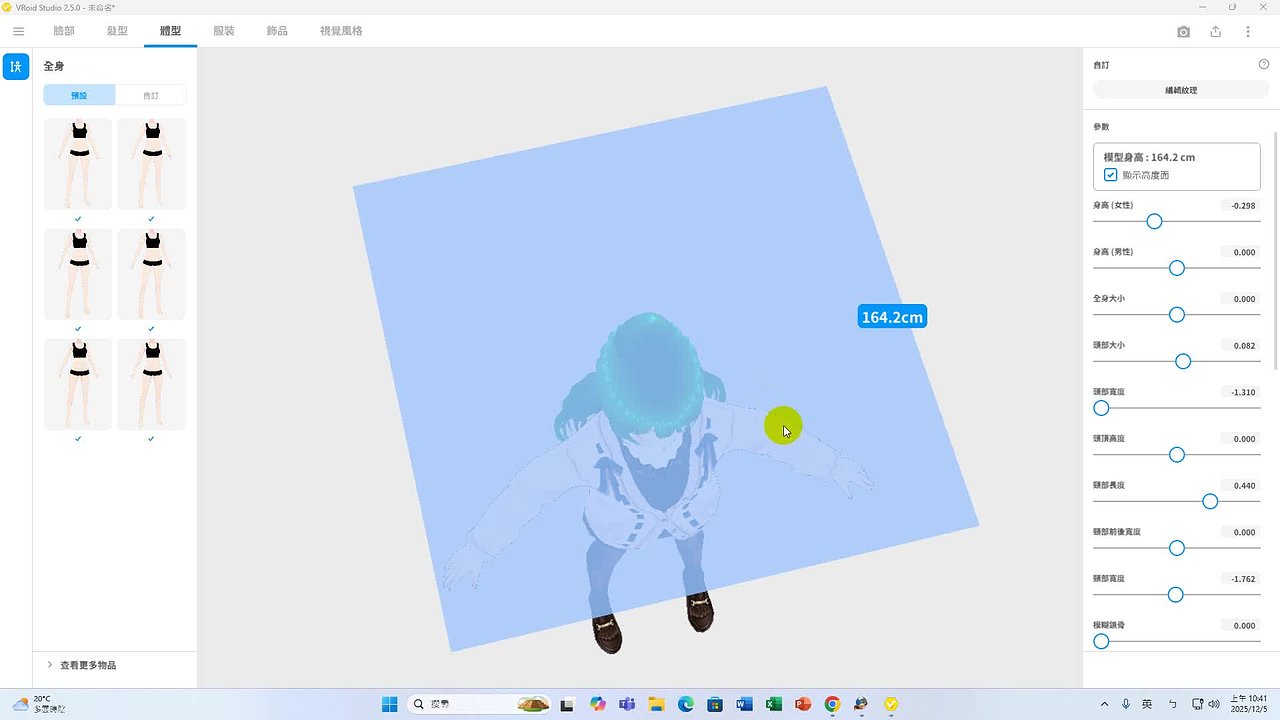The height and width of the screenshot is (720, 1280).
Task: Open the three-dot more options menu
Action: pos(1247,31)
